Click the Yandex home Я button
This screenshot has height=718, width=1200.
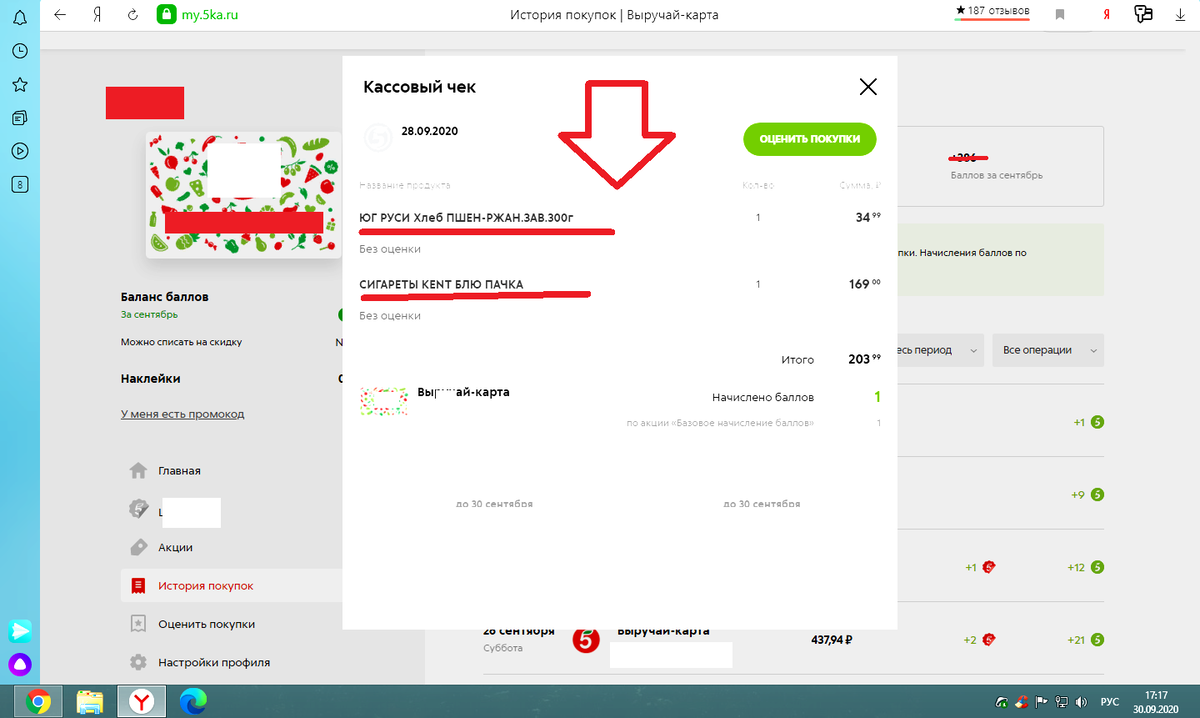[96, 16]
